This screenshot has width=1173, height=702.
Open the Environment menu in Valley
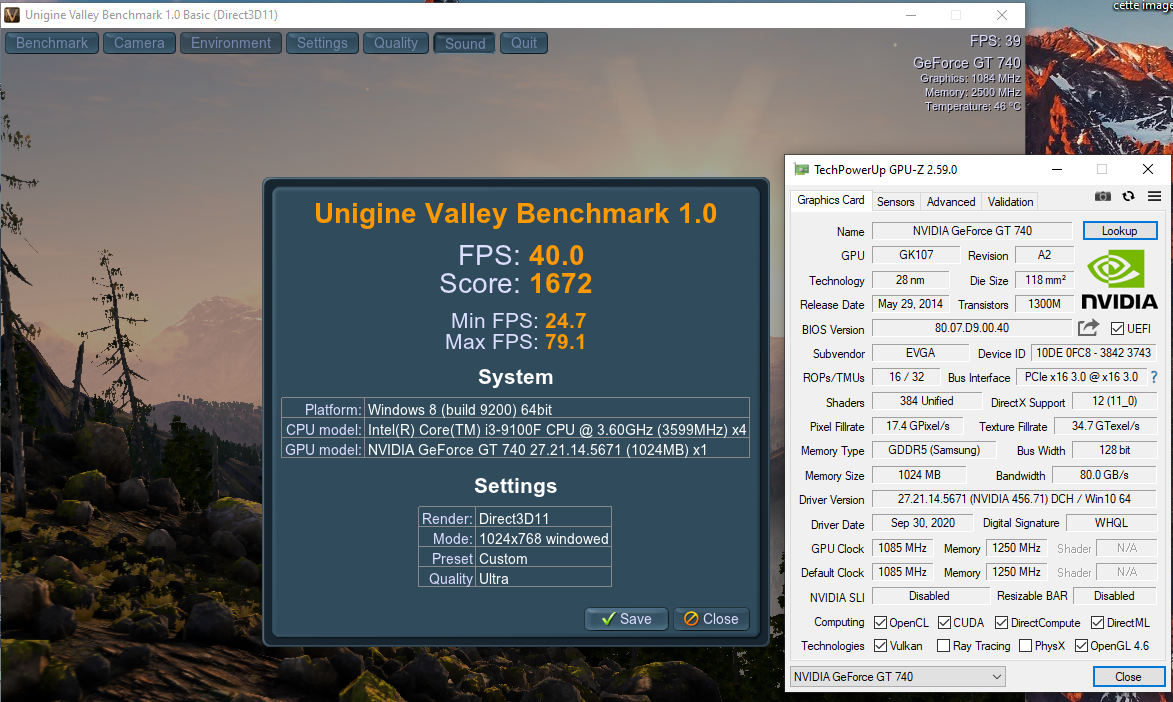[230, 43]
